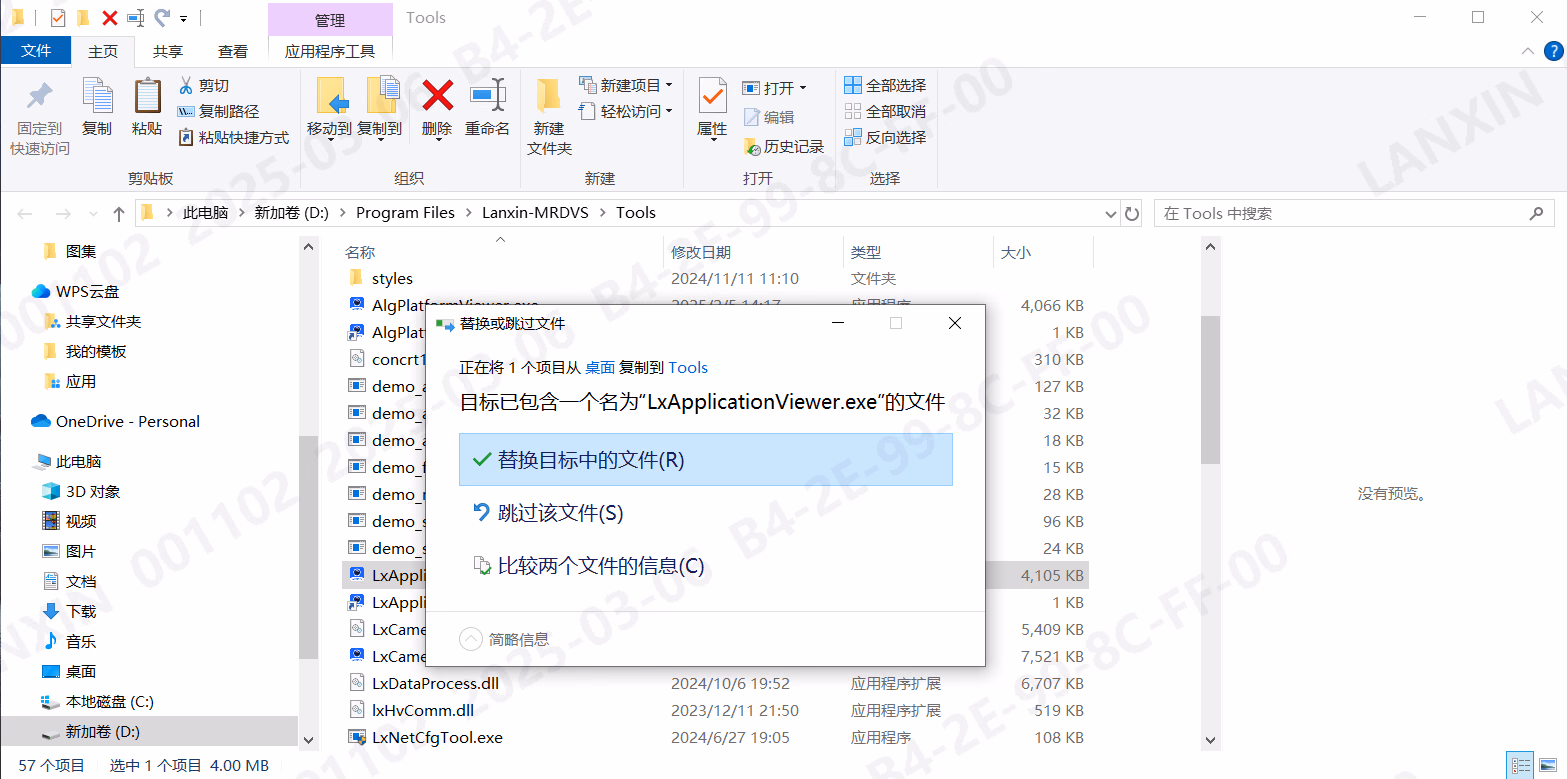Click the red Delete (删除) icon
The height and width of the screenshot is (779, 1567).
click(437, 96)
